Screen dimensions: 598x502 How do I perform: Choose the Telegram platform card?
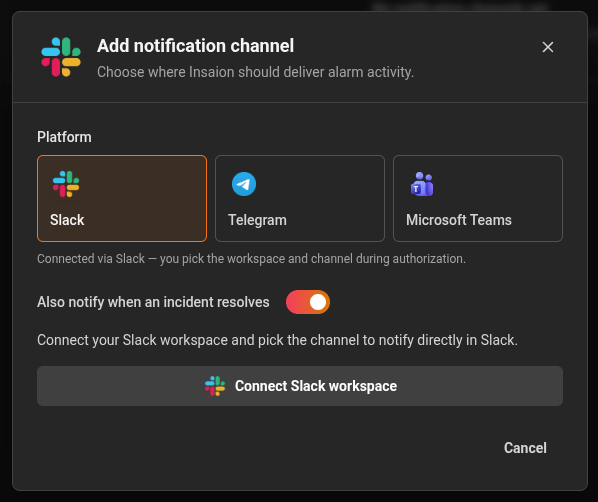pos(300,198)
